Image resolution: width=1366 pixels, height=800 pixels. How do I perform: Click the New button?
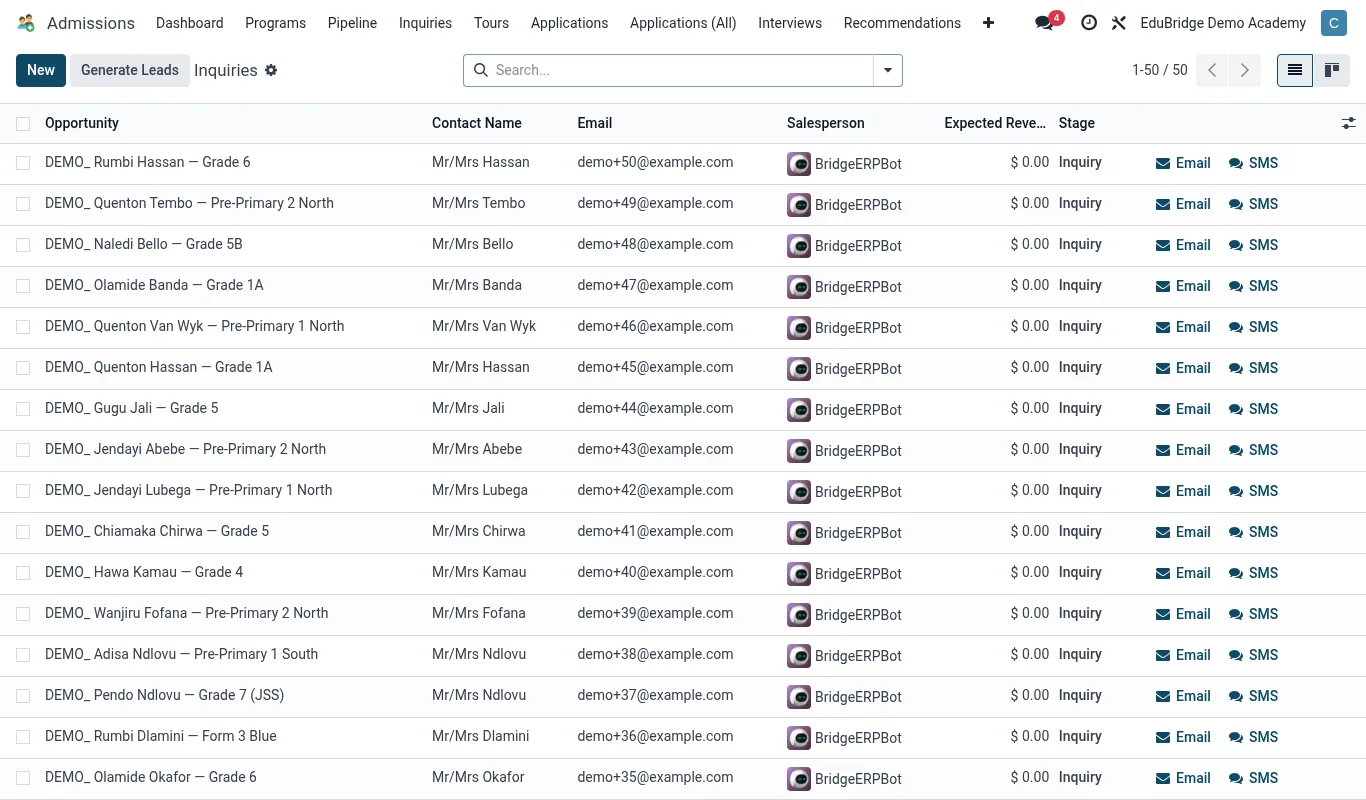(41, 70)
